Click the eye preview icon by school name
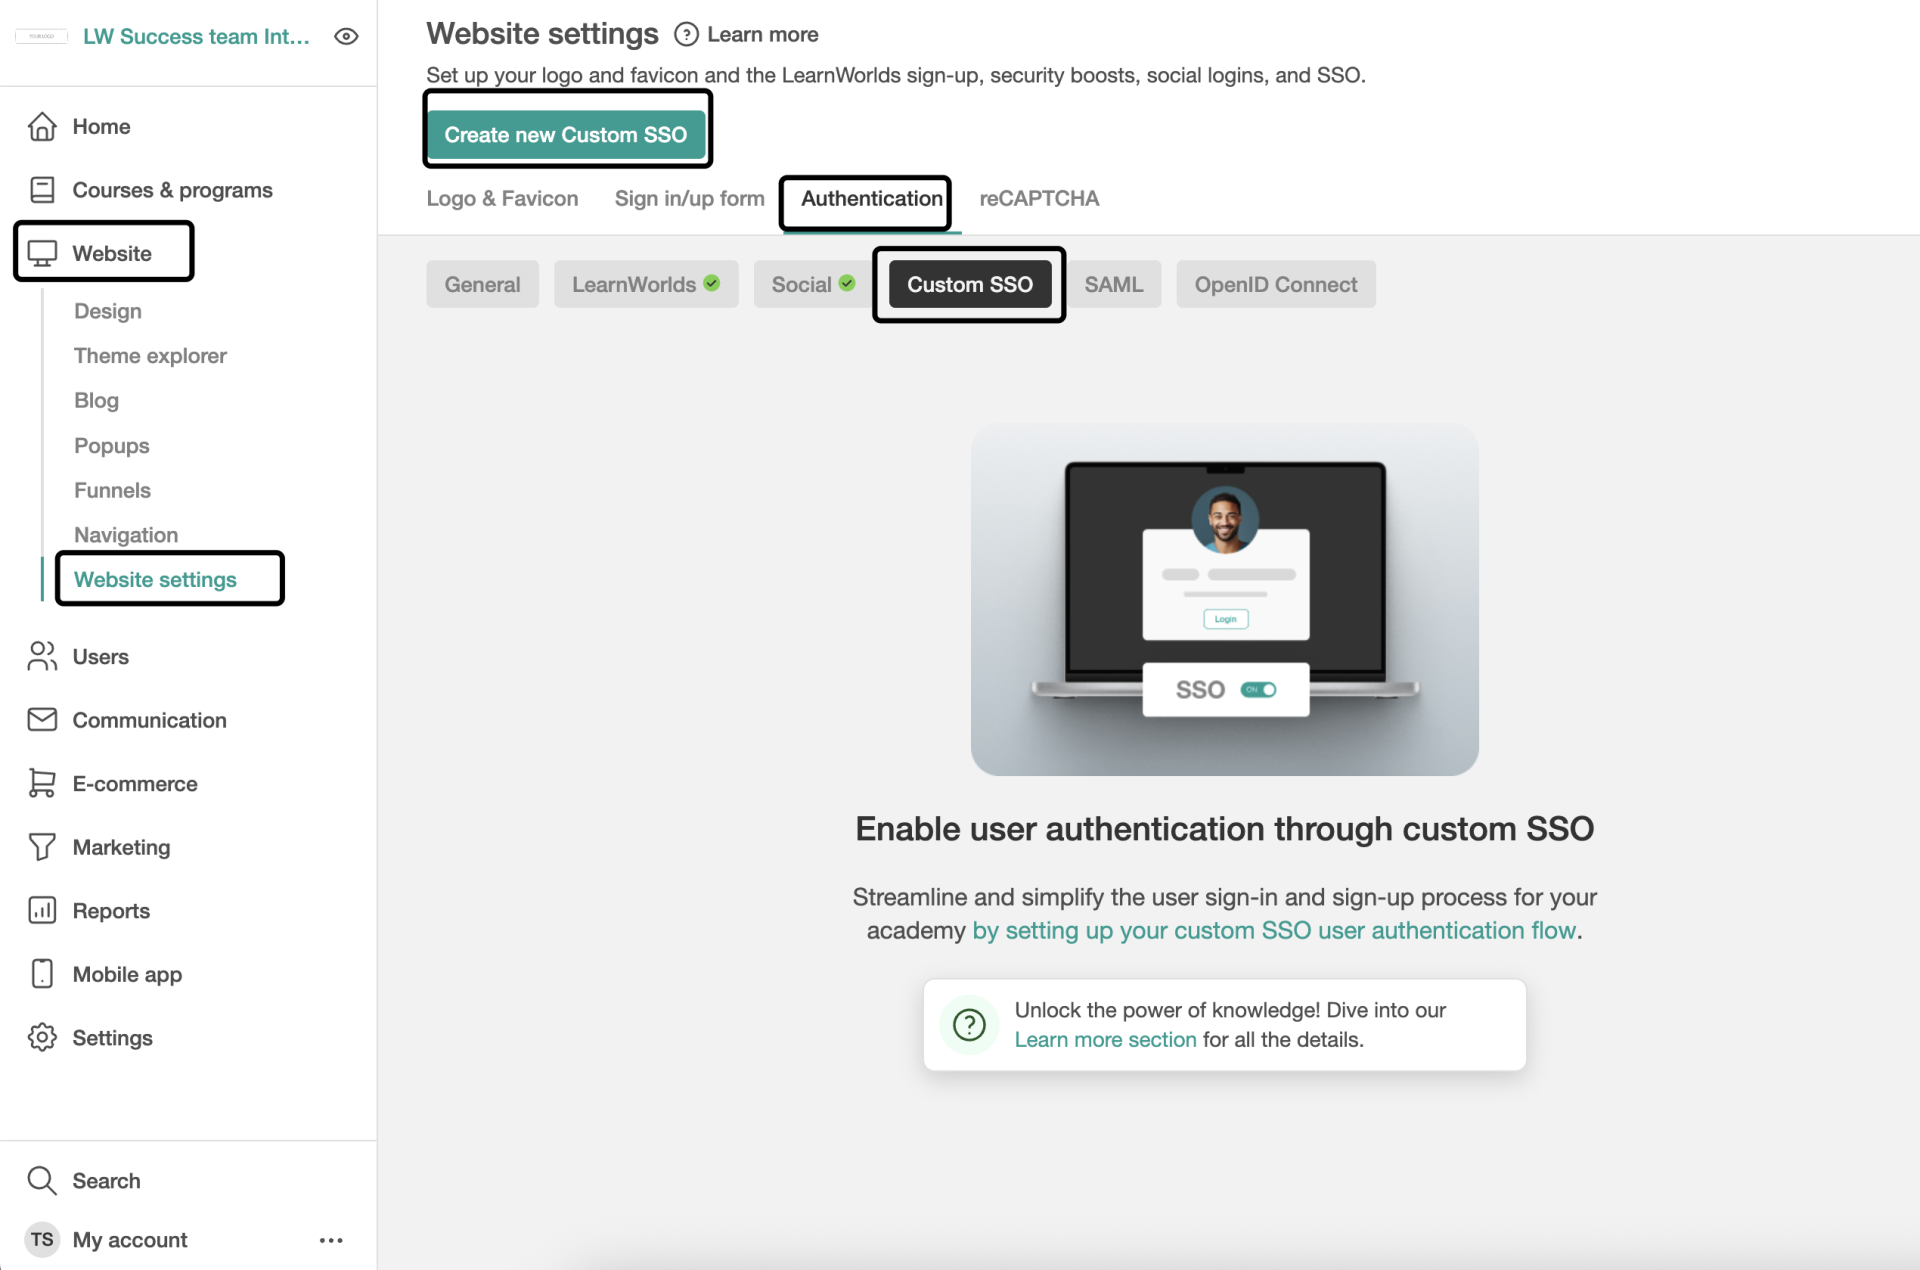 coord(346,37)
